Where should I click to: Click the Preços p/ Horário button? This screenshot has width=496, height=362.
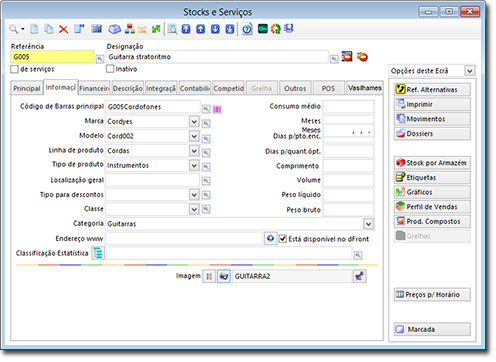[x=432, y=295]
